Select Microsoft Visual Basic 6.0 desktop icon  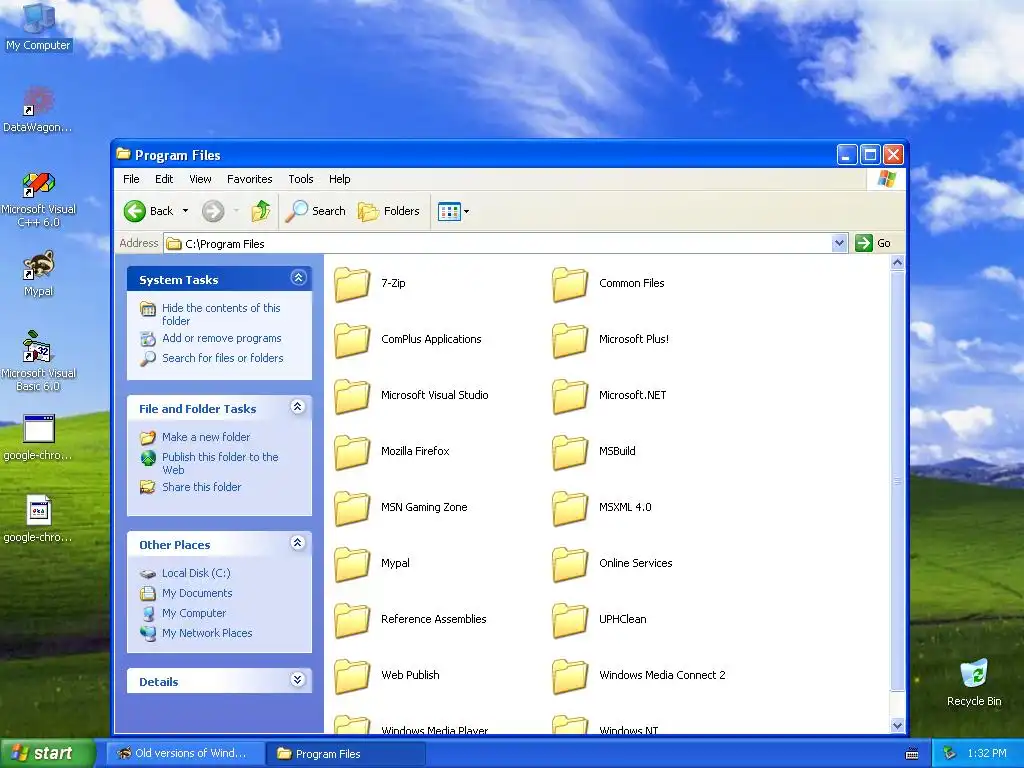[38, 361]
